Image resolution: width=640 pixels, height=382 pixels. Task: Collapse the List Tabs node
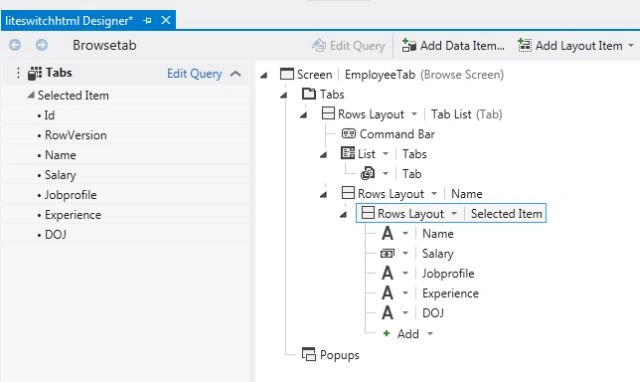point(323,155)
